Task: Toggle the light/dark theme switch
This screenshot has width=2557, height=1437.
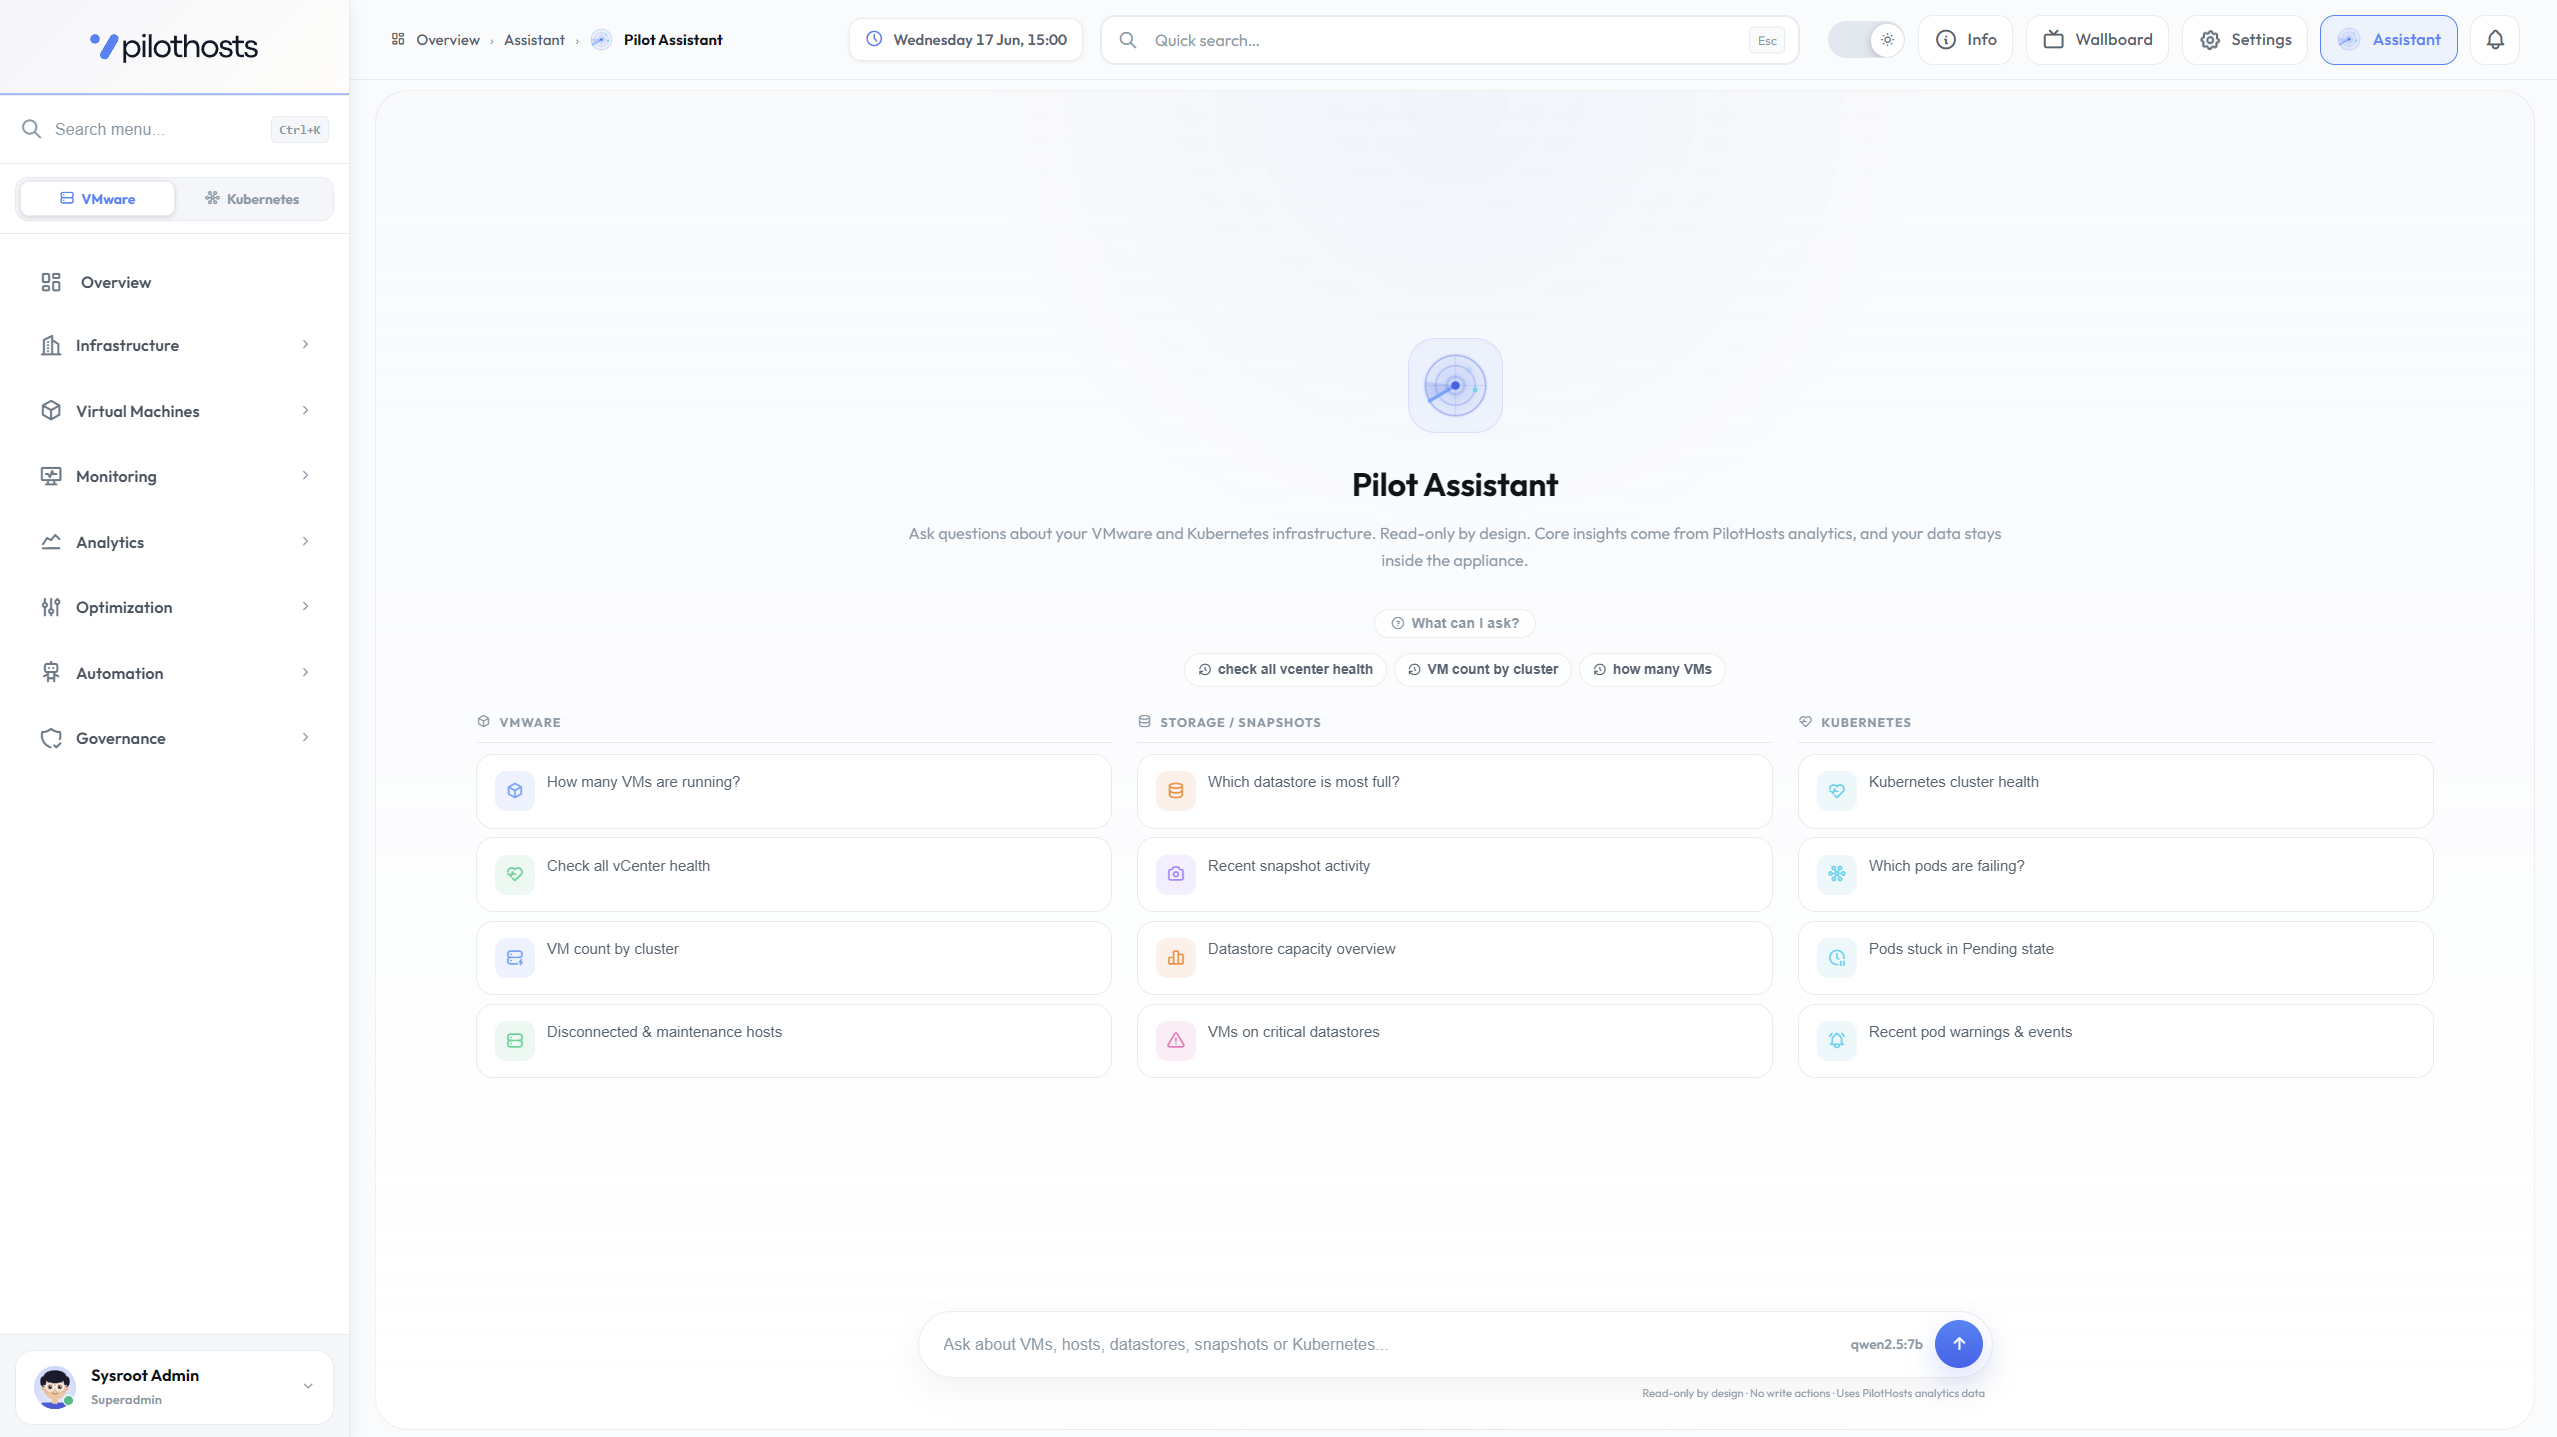Action: [1866, 40]
